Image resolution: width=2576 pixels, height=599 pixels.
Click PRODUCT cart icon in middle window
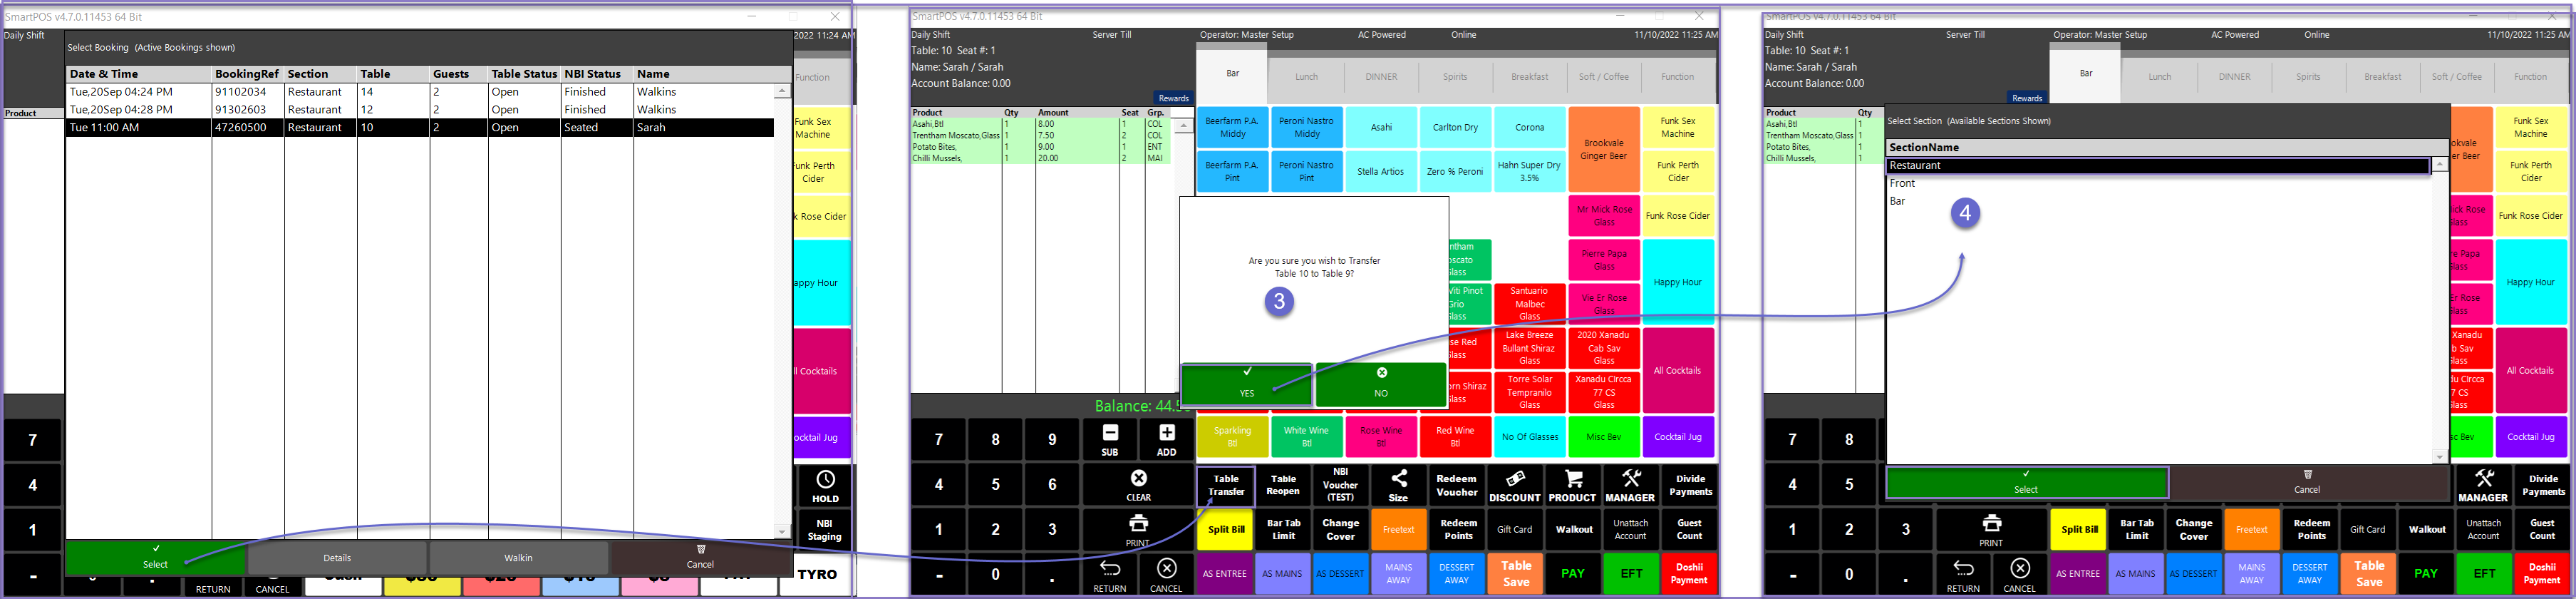click(x=1572, y=478)
